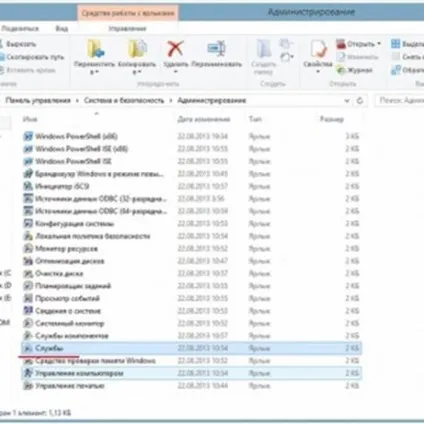Click the Copy path (Скопировать путь) button
Image resolution: width=424 pixels, height=424 pixels.
[32, 57]
